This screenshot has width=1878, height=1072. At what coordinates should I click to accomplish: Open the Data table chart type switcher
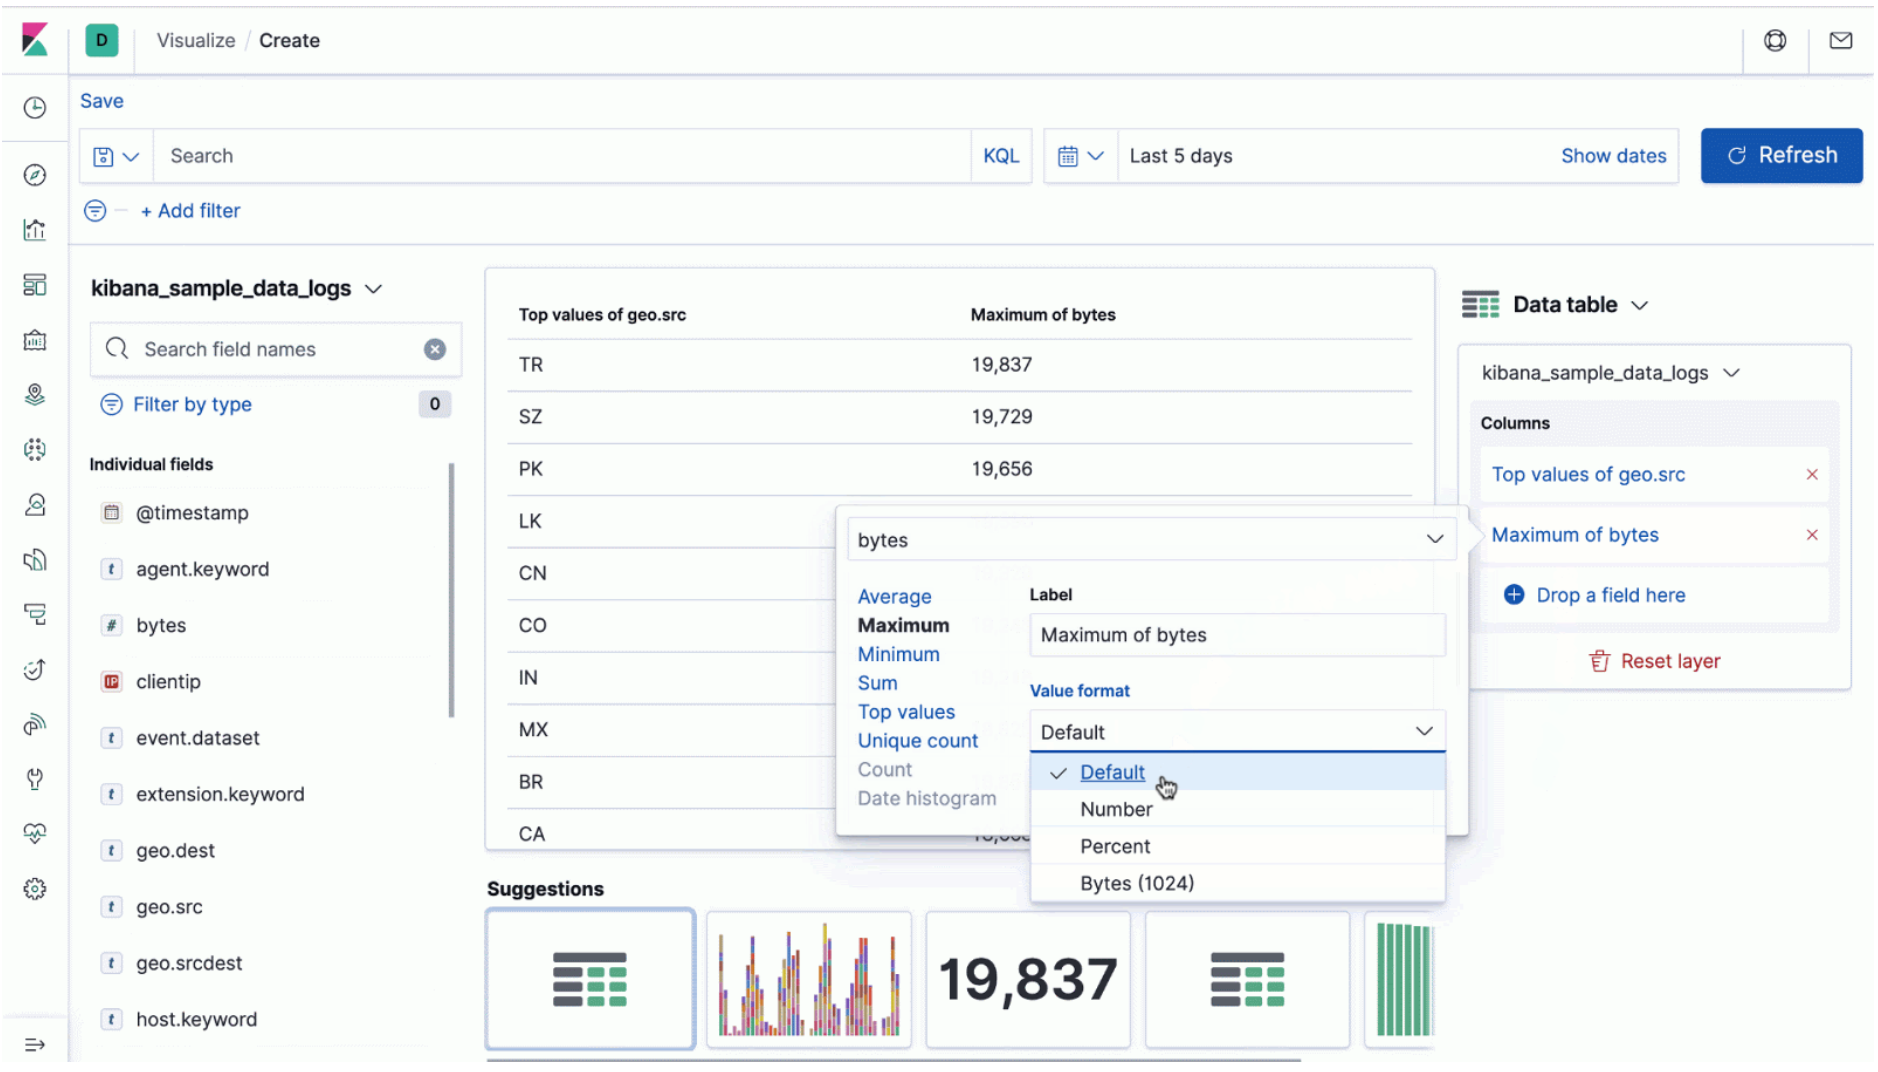tap(1555, 305)
